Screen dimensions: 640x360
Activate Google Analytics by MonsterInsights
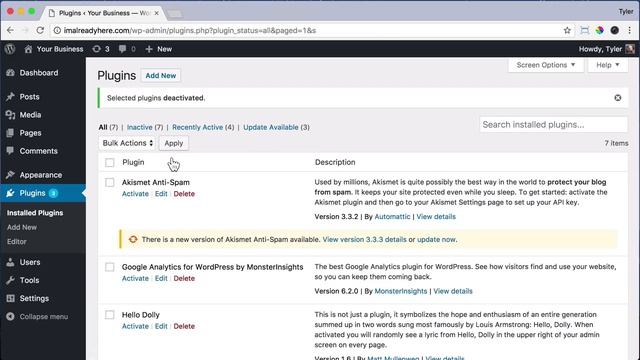pyautogui.click(x=135, y=278)
